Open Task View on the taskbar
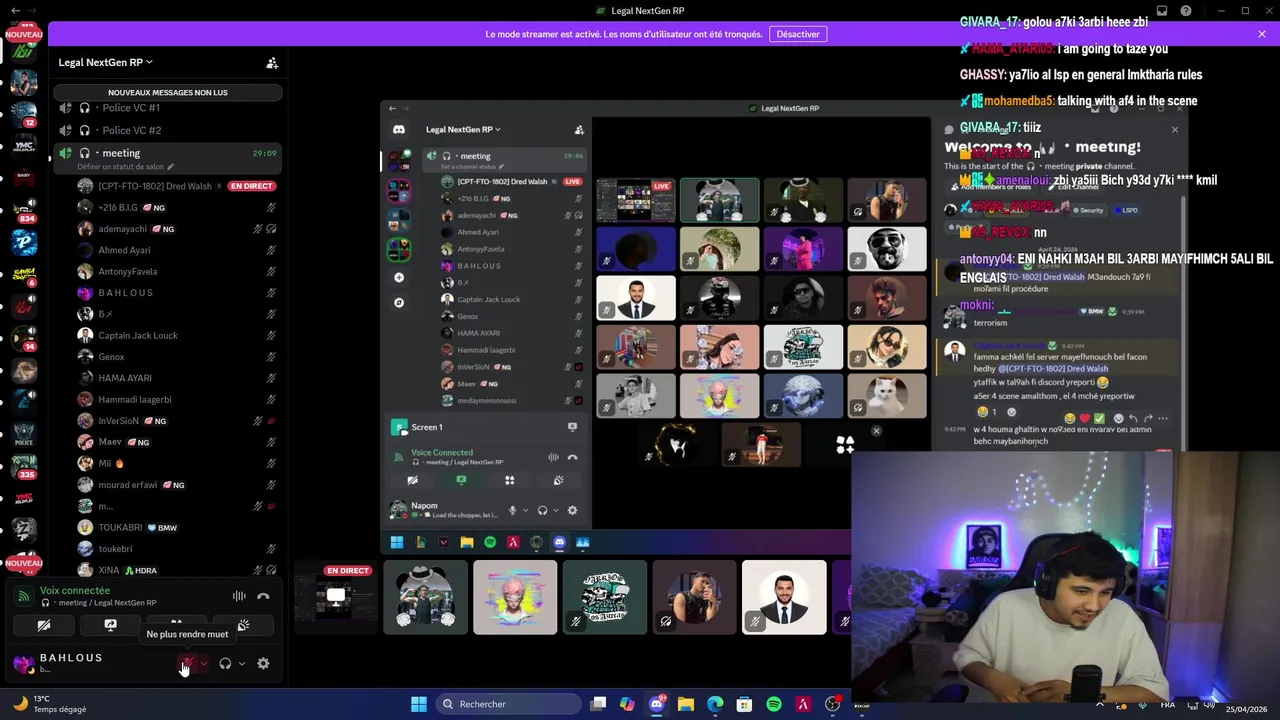Viewport: 1280px width, 720px height. click(598, 704)
